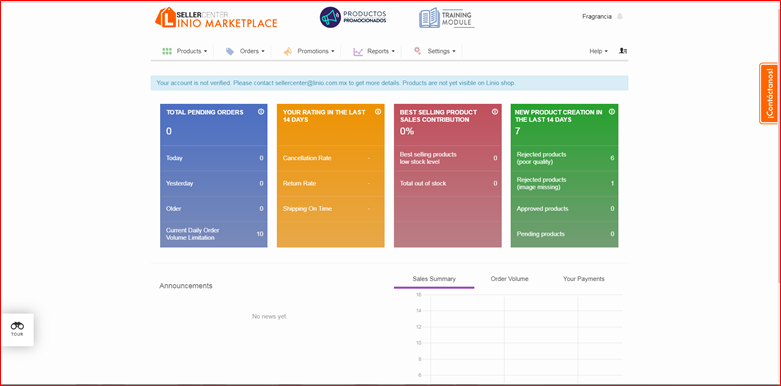Click the Pending products row
Image resolution: width=781 pixels, height=386 pixels.
coord(564,234)
